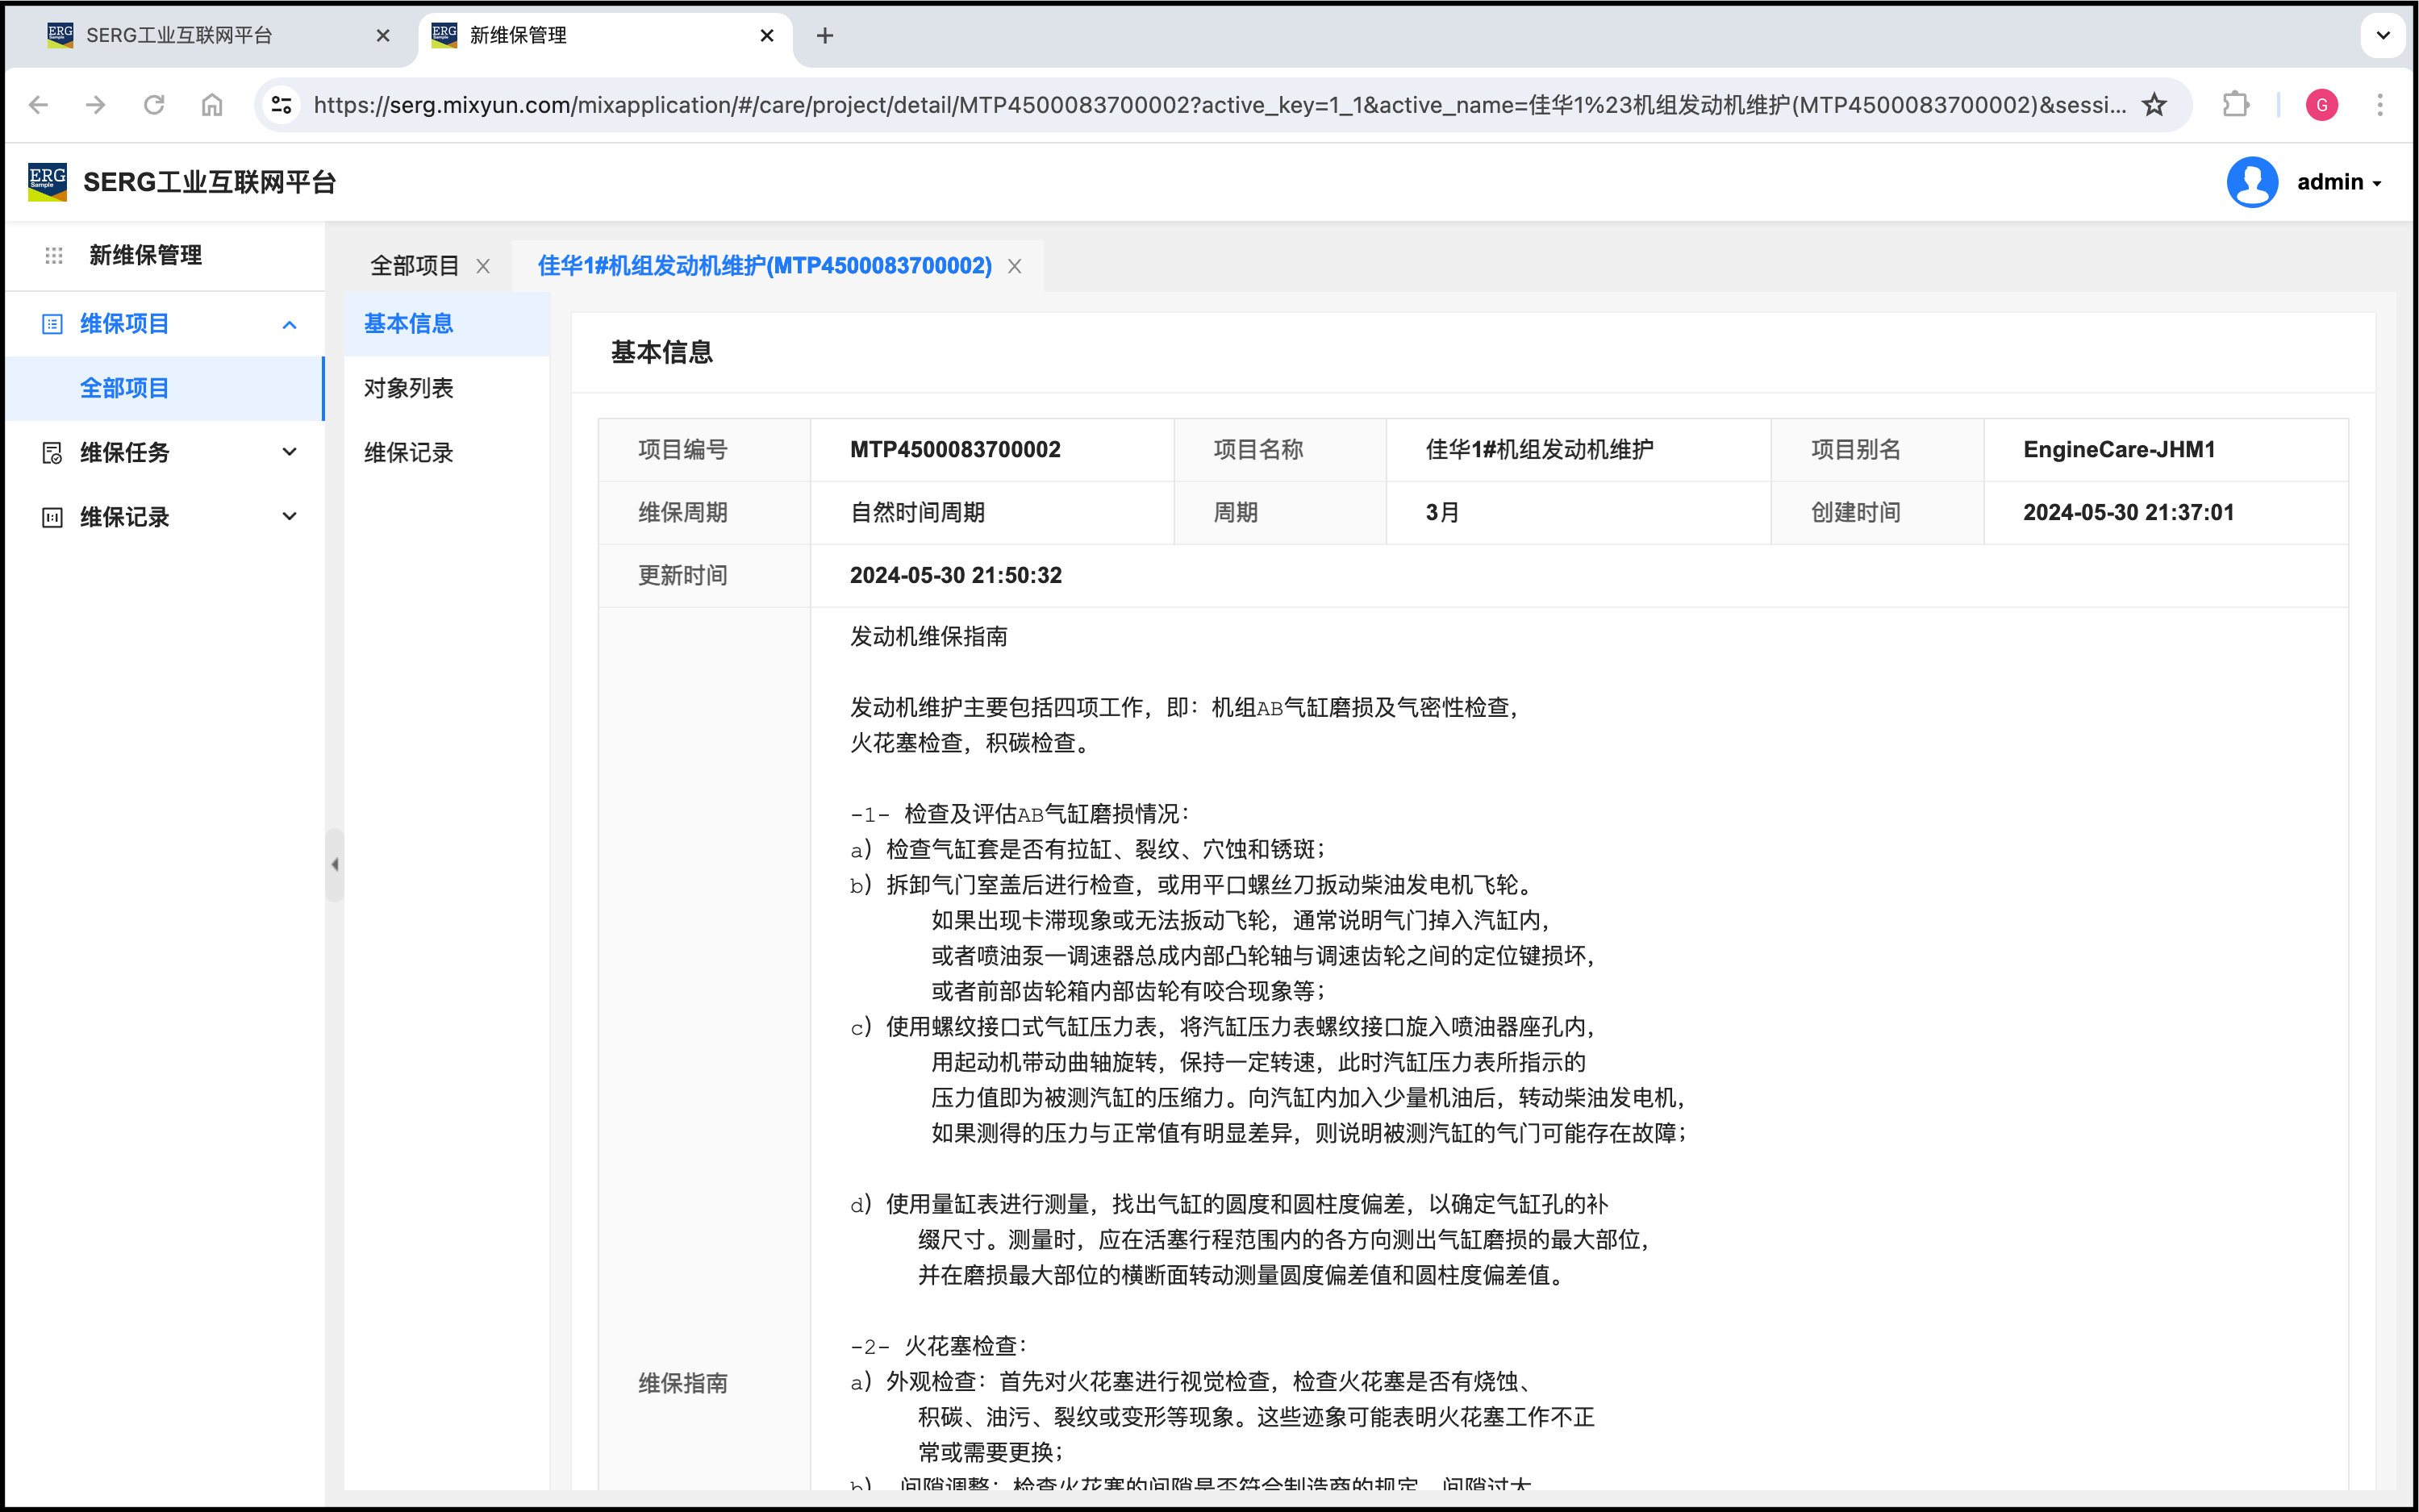Expand the 维保任务 submenu
The image size is (2419, 1512).
[x=290, y=452]
